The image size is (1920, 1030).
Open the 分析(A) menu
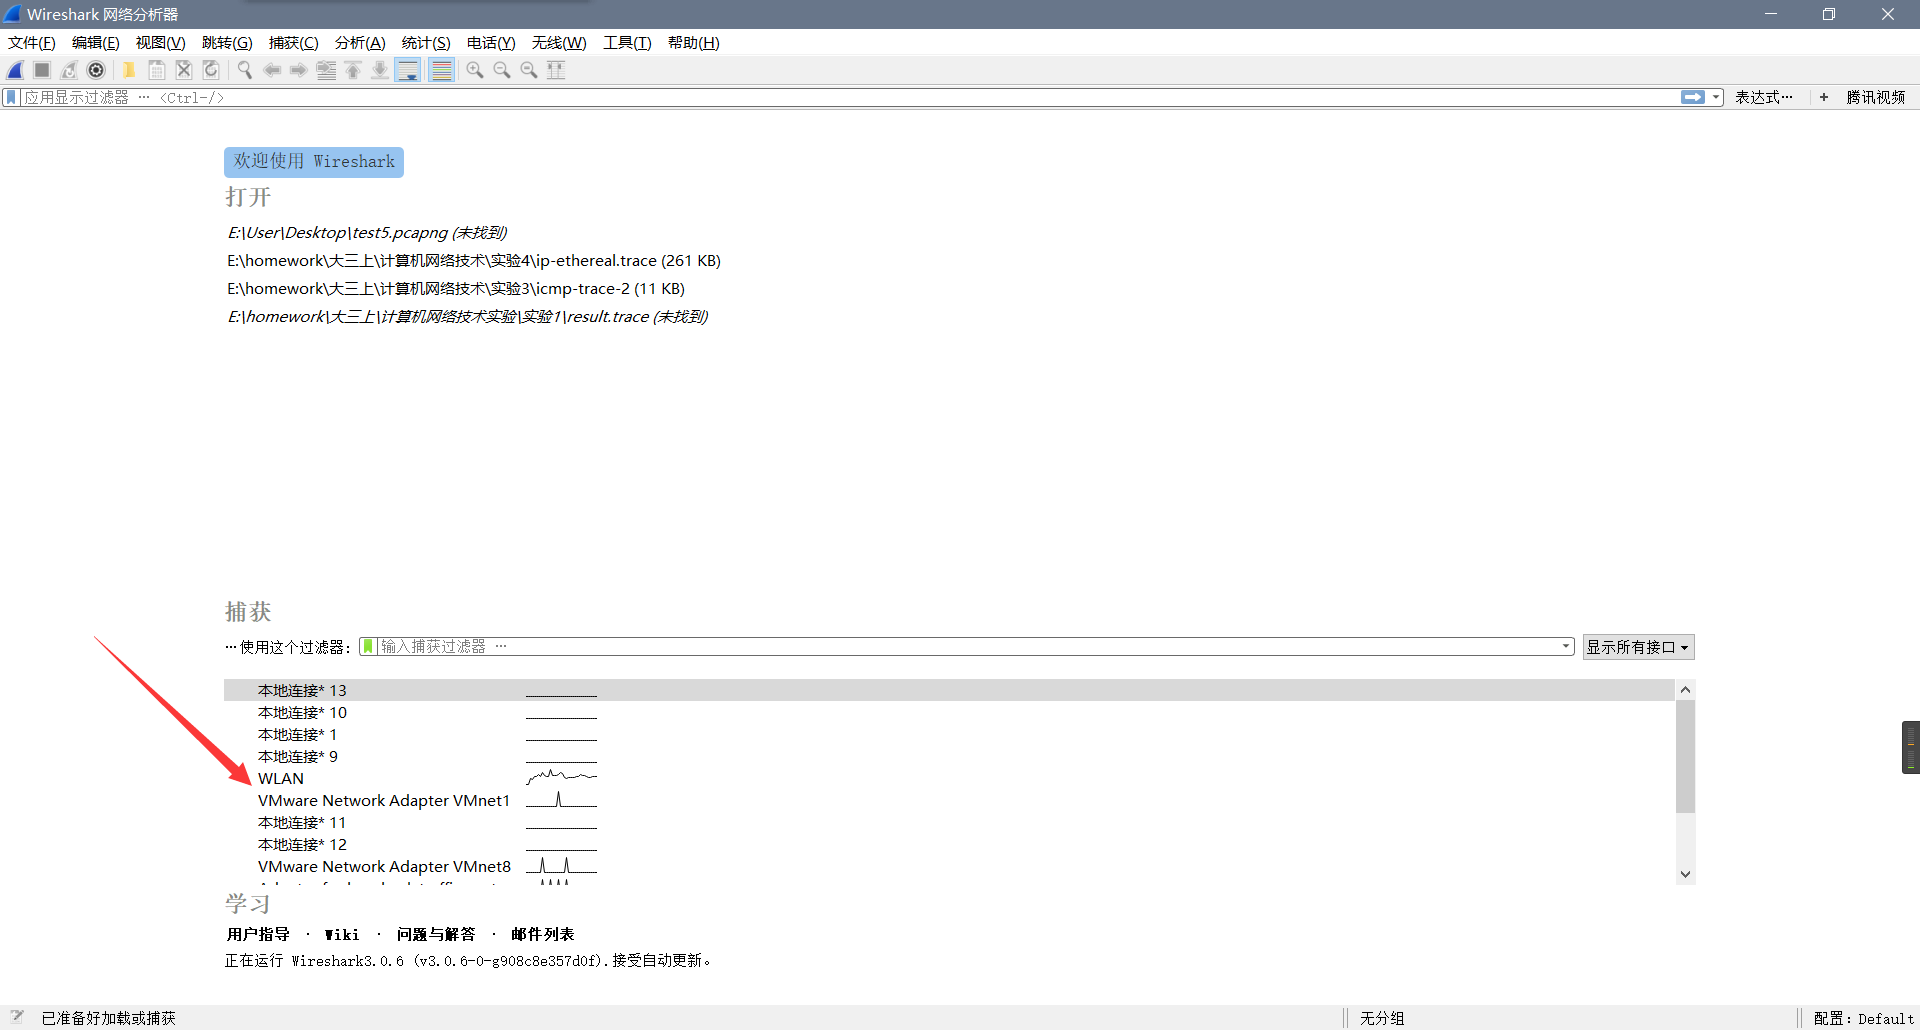(360, 43)
